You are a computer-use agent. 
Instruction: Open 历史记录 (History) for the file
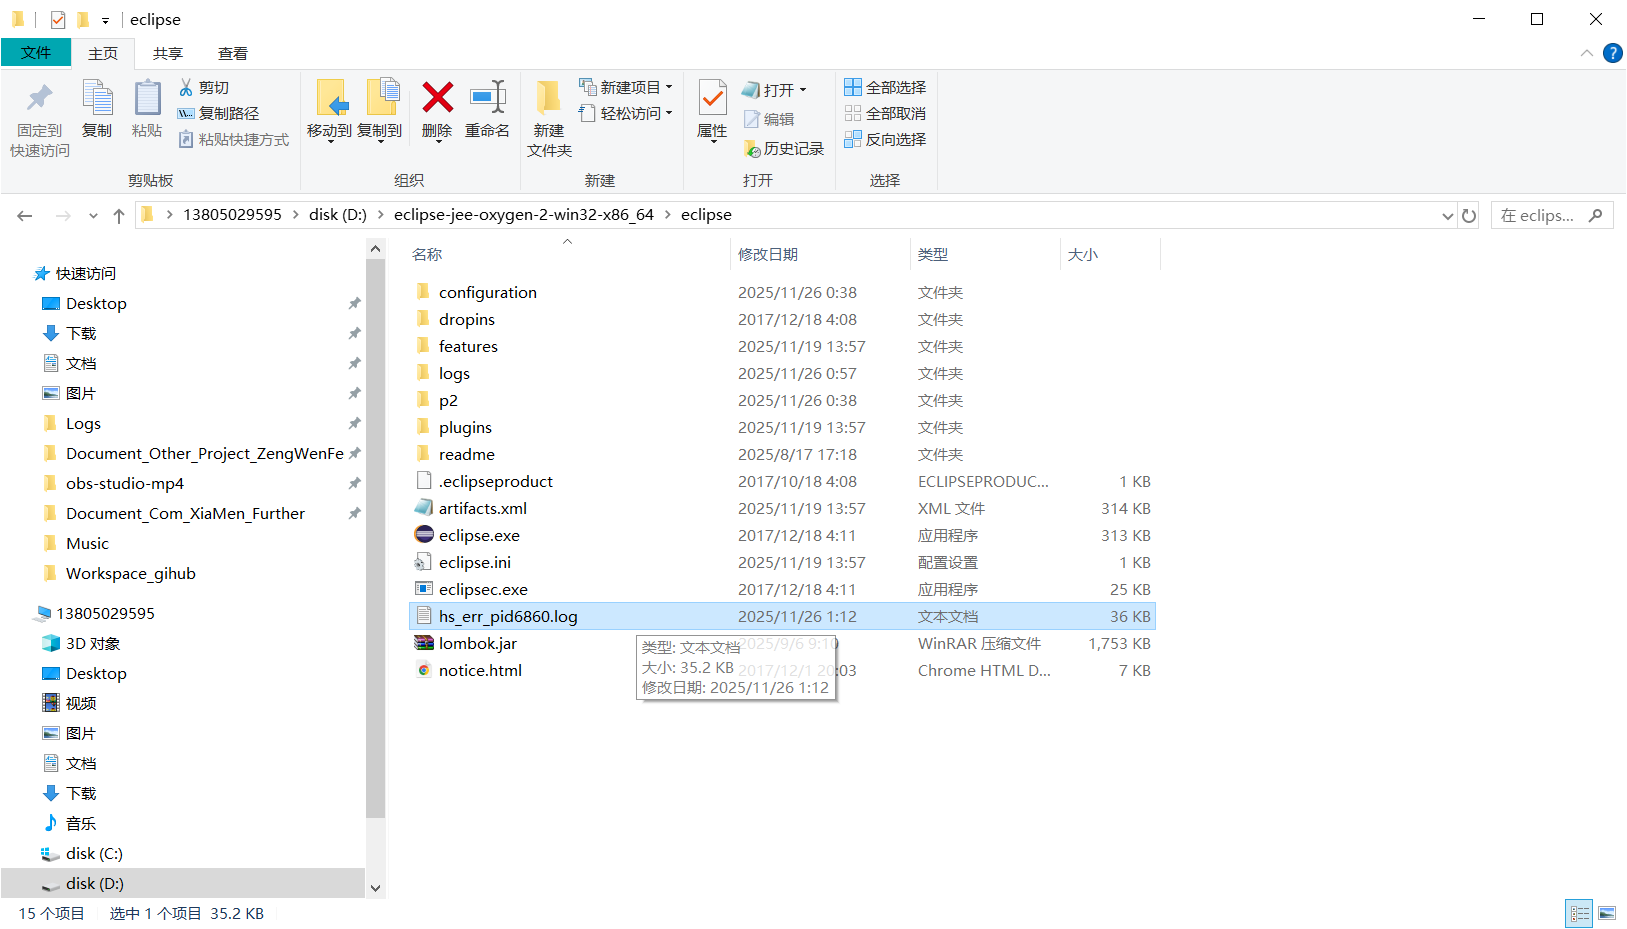(x=786, y=148)
